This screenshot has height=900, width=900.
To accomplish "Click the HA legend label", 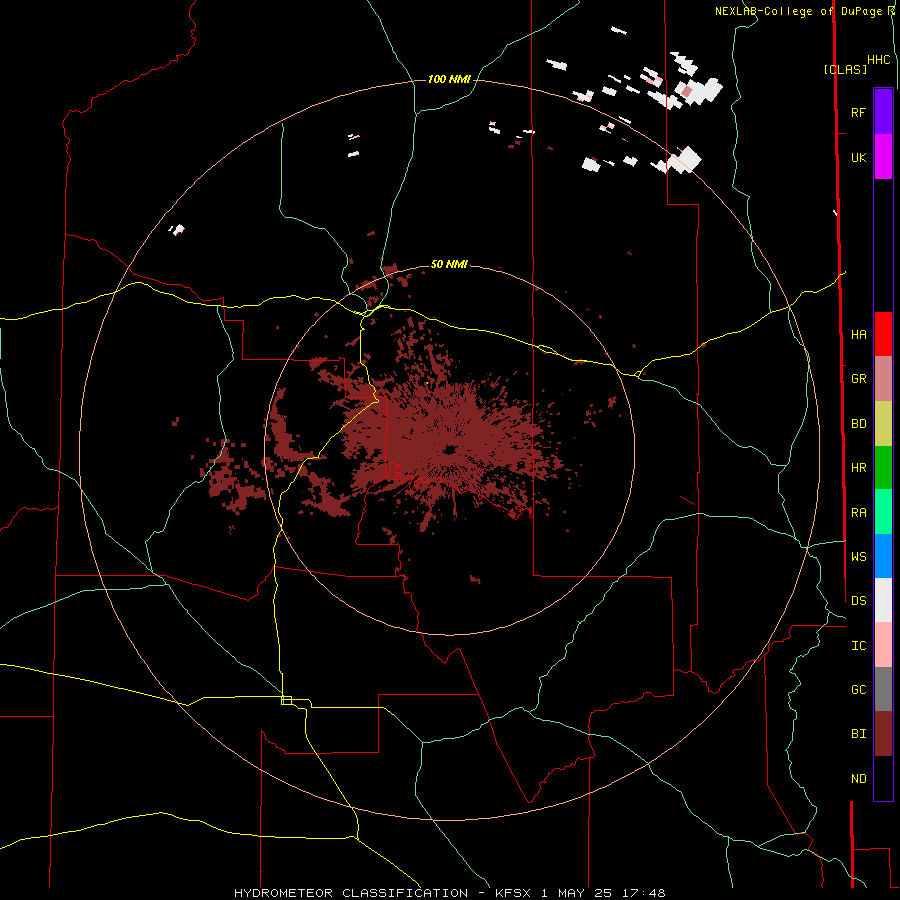I will [x=858, y=335].
